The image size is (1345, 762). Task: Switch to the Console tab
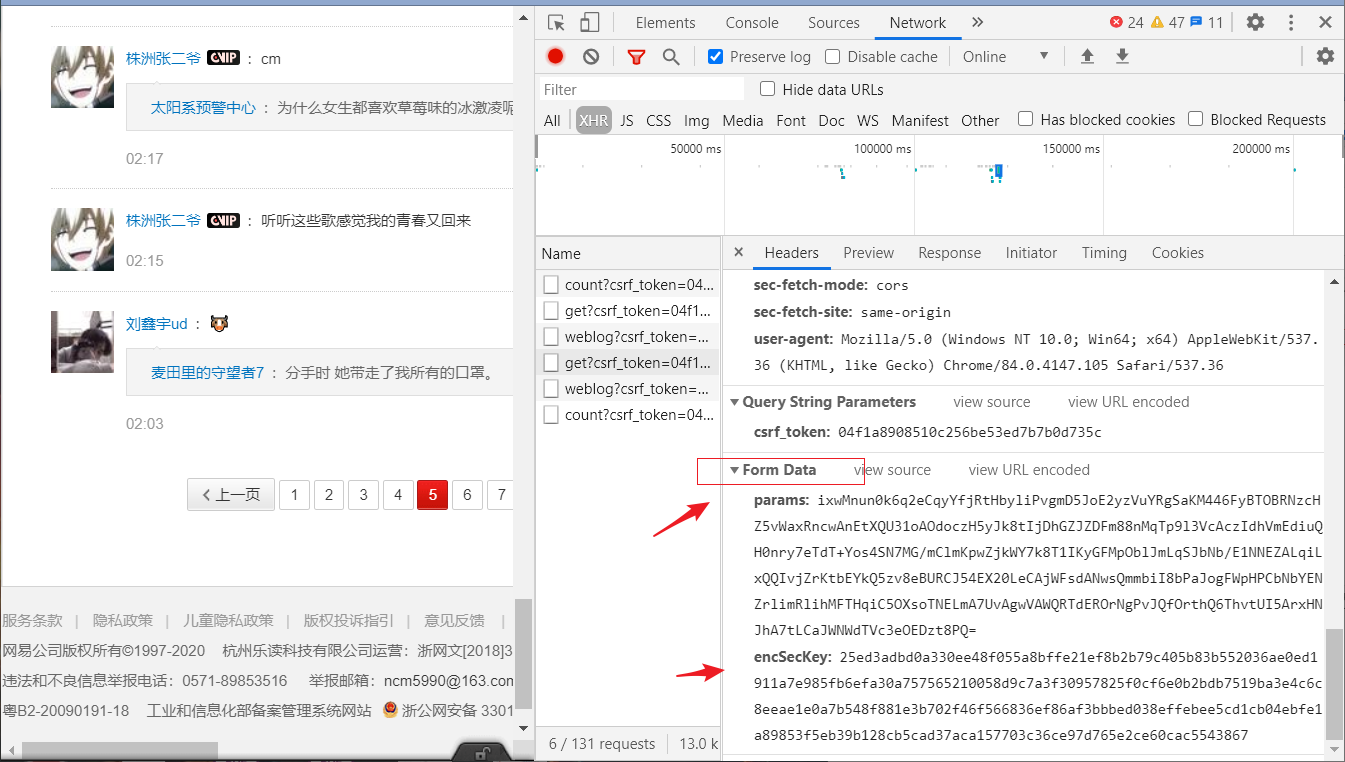[x=752, y=23]
